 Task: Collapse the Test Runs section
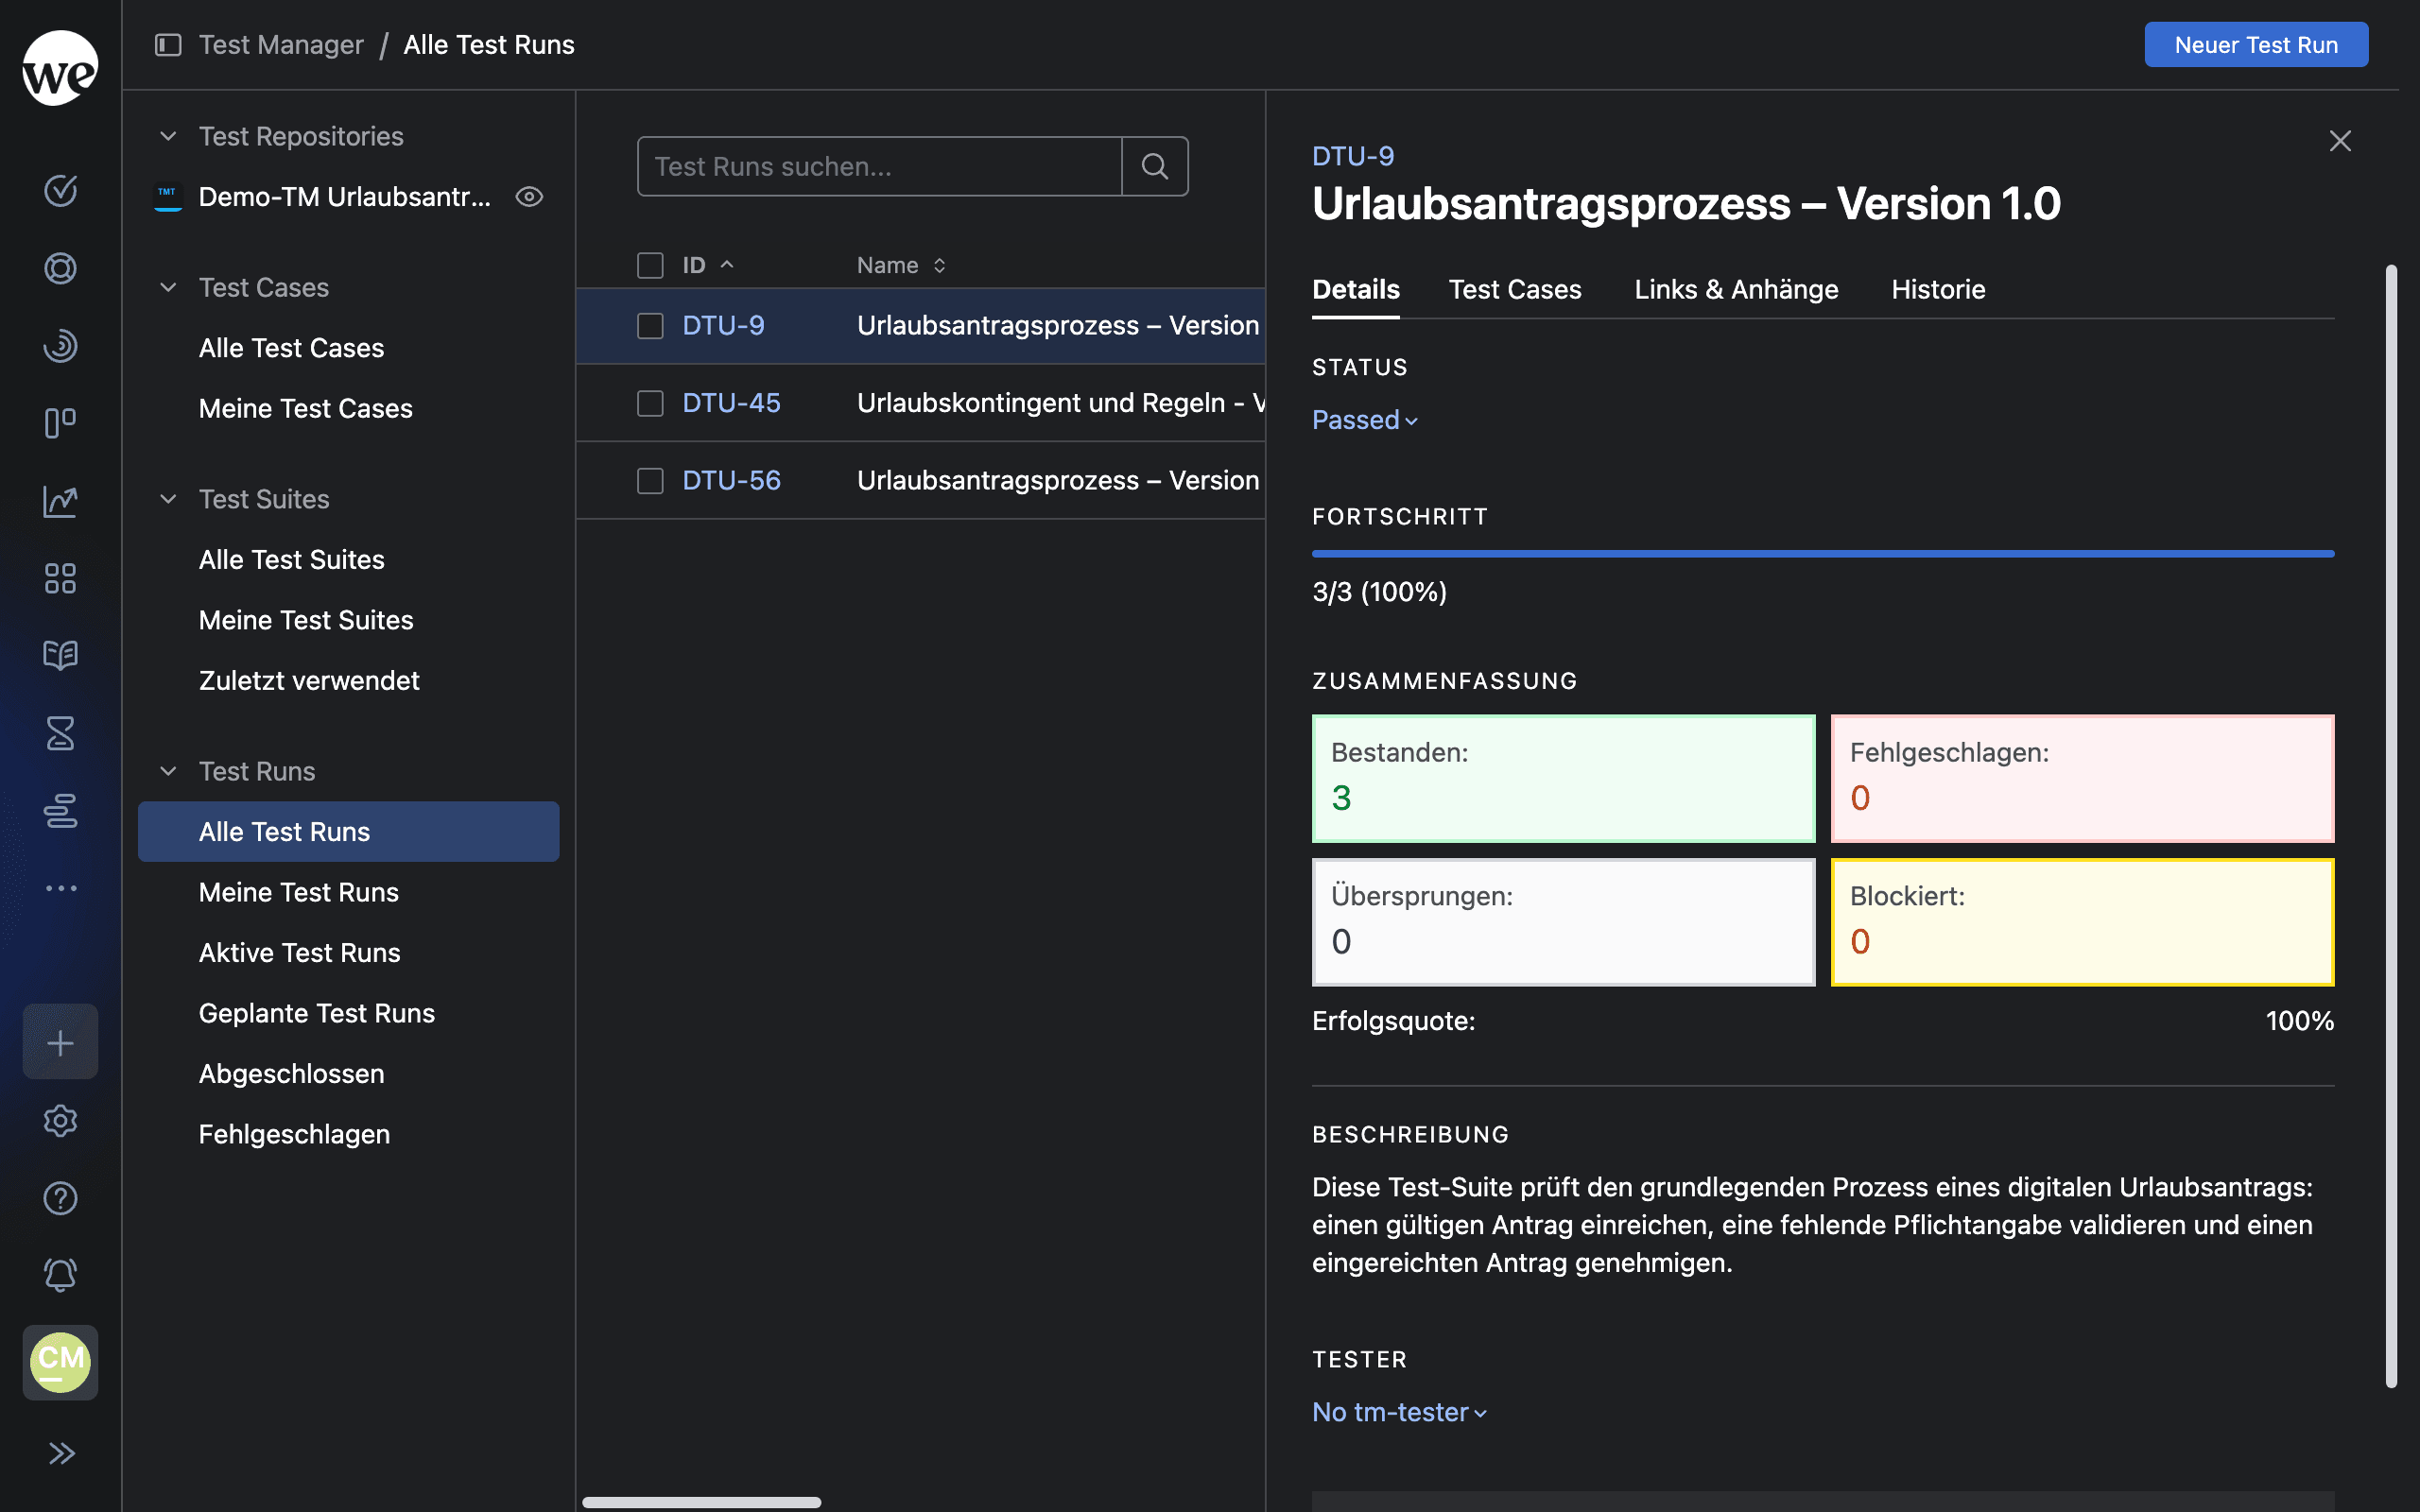point(168,771)
